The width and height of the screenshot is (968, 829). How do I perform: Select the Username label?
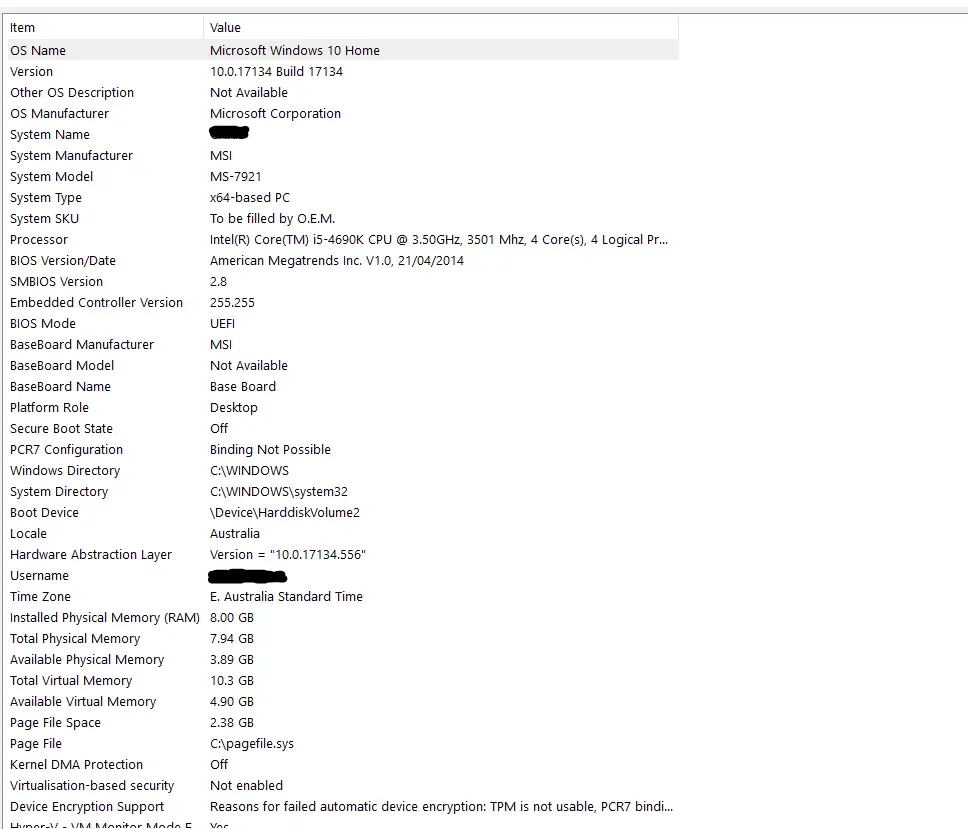[40, 575]
